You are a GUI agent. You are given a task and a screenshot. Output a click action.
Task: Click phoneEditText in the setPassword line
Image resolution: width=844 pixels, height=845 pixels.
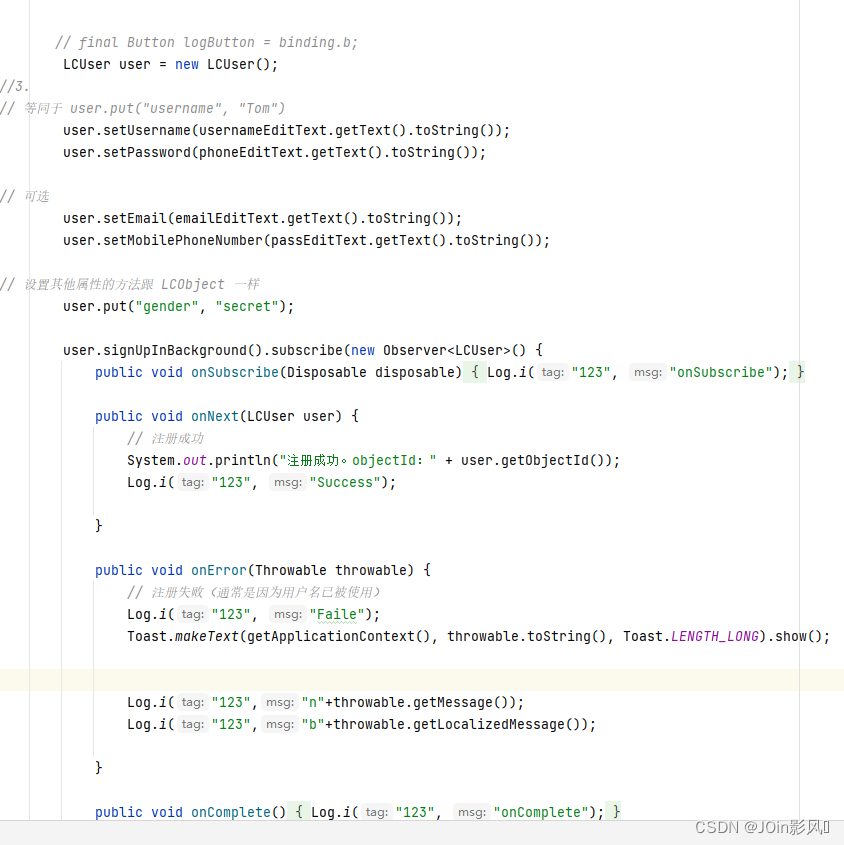[x=251, y=153]
